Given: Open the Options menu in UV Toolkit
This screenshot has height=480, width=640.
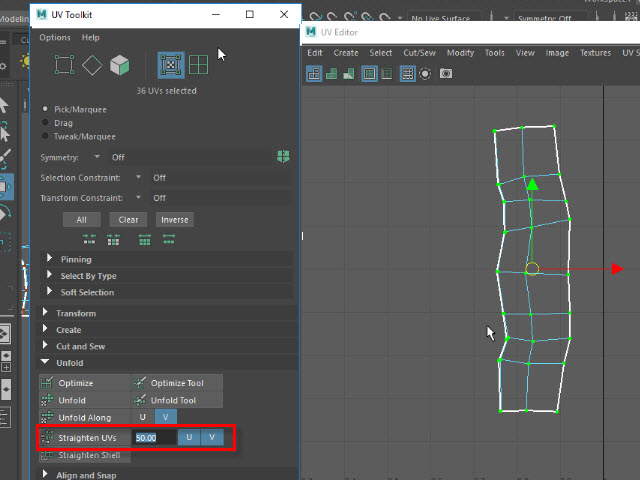Looking at the screenshot, I should click(55, 38).
